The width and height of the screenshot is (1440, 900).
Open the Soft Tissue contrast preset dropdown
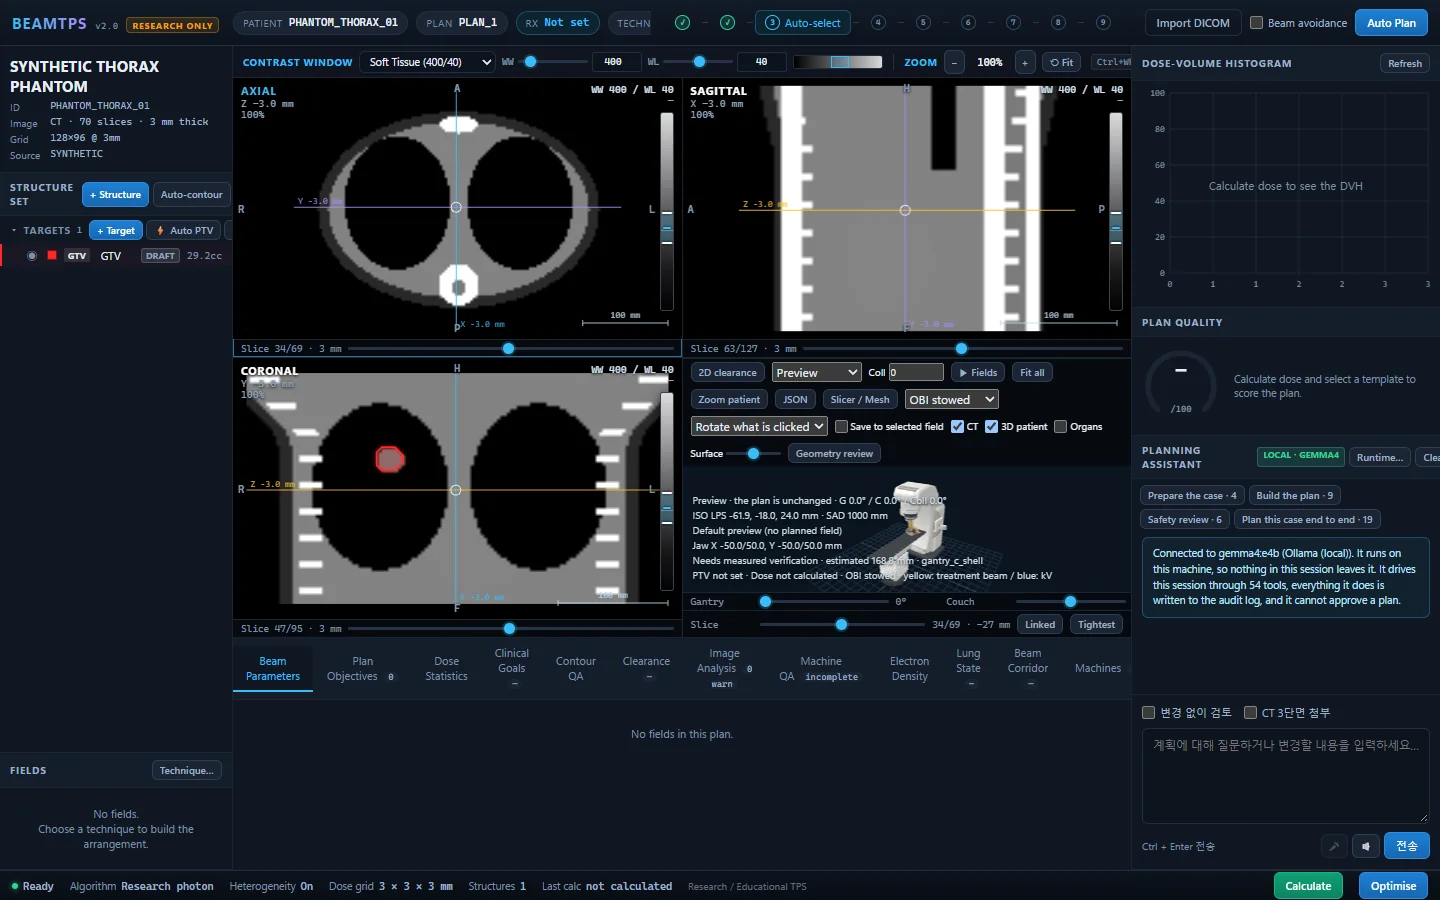pos(428,62)
